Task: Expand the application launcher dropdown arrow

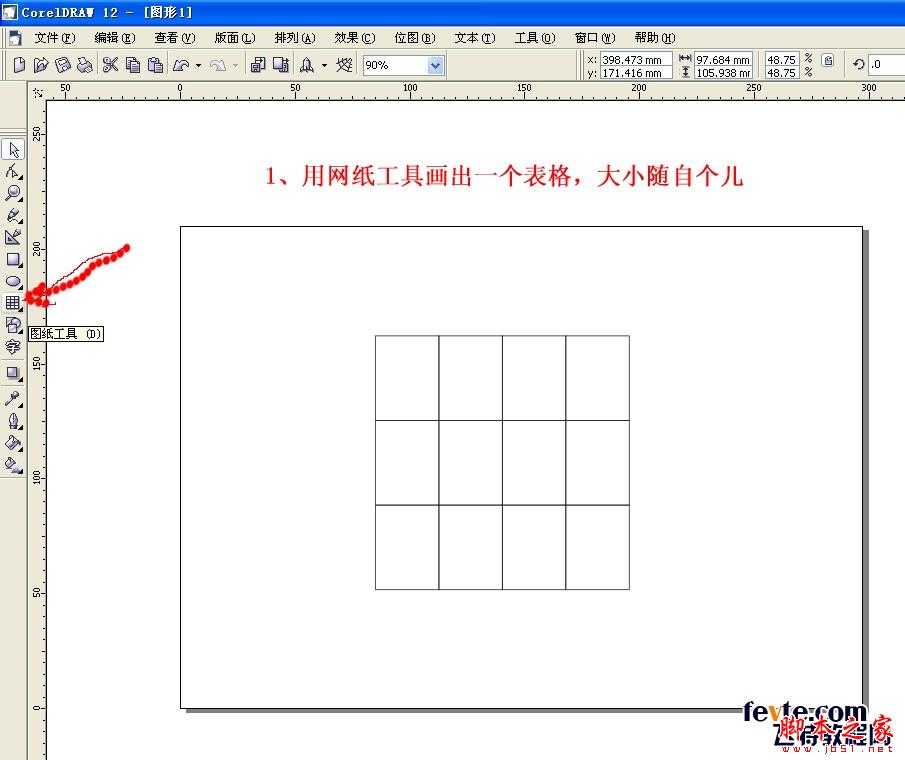Action: point(324,65)
